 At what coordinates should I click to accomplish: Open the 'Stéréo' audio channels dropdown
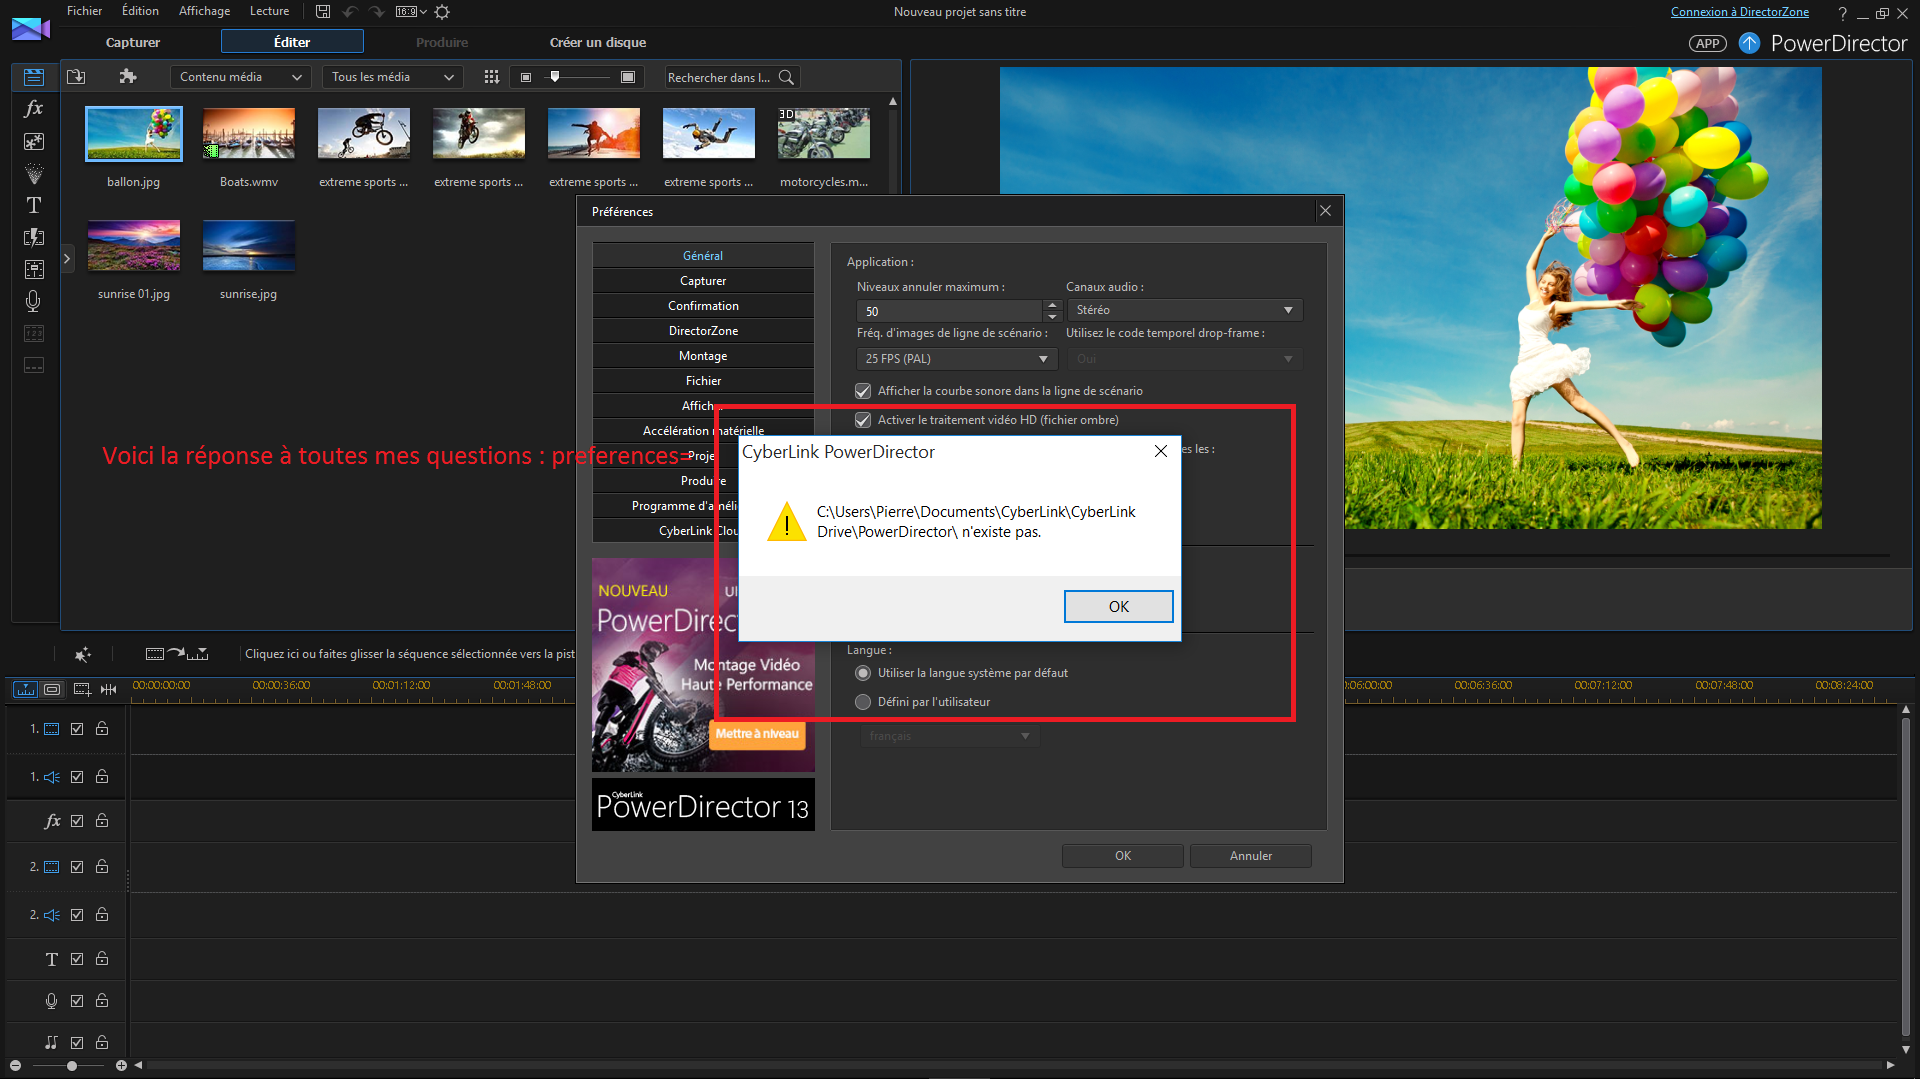pyautogui.click(x=1185, y=310)
